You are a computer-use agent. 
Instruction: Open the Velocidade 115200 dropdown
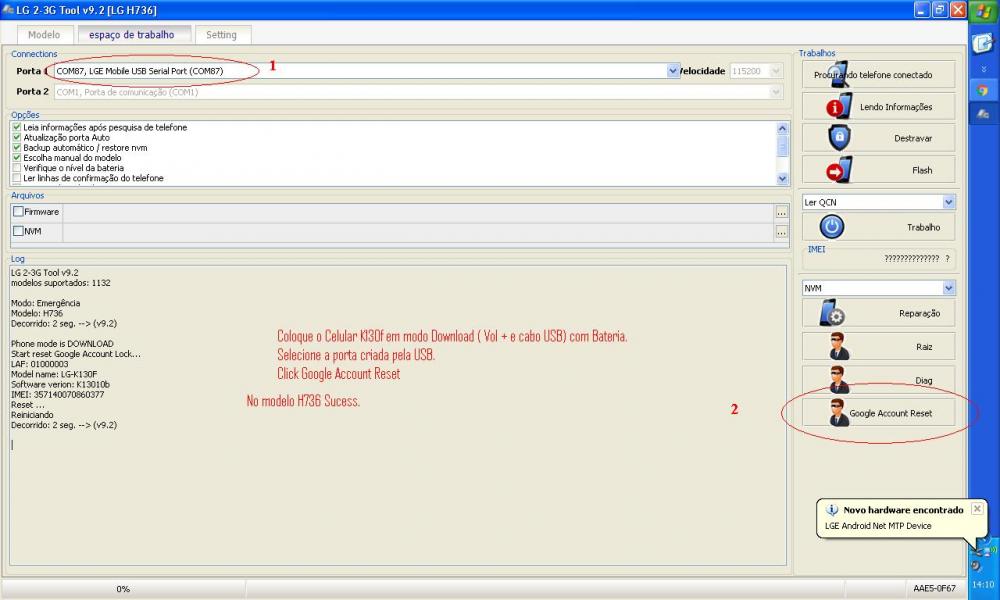click(x=776, y=71)
